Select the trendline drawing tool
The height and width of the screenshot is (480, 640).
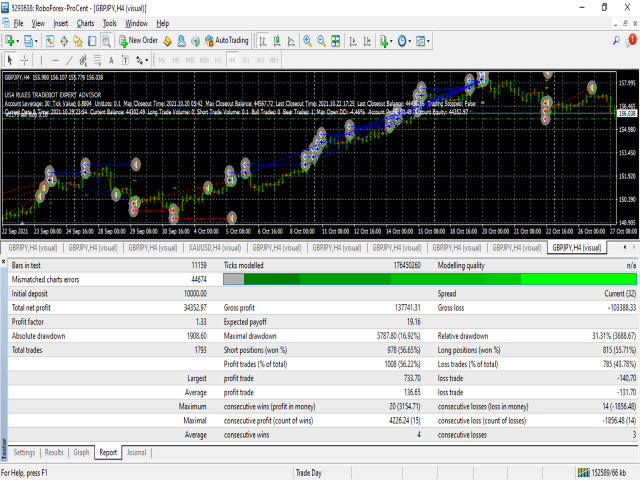(x=69, y=60)
